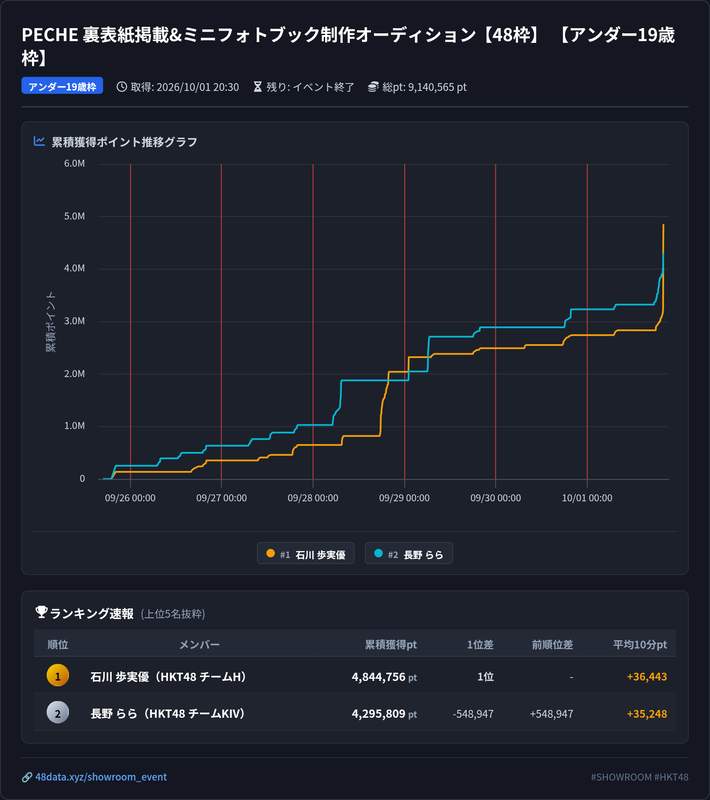
Task: Click the 1位差 column header
Action: point(480,644)
